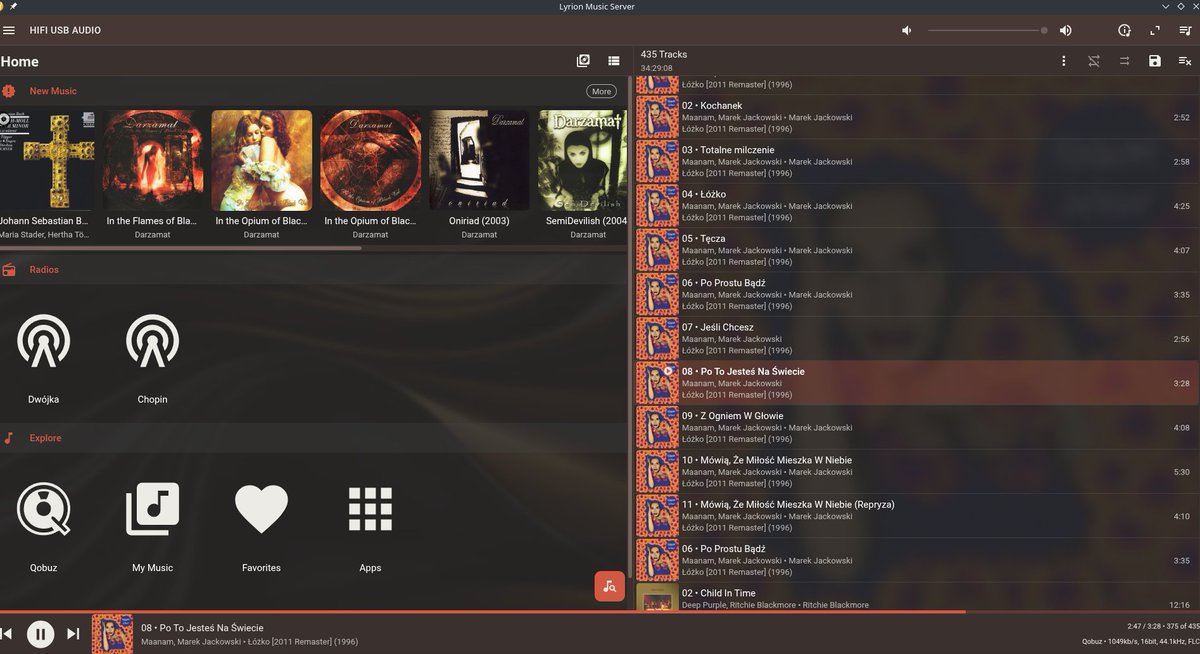Click song title in bottom now-playing bar
Image resolution: width=1200 pixels, height=654 pixels.
(x=202, y=627)
